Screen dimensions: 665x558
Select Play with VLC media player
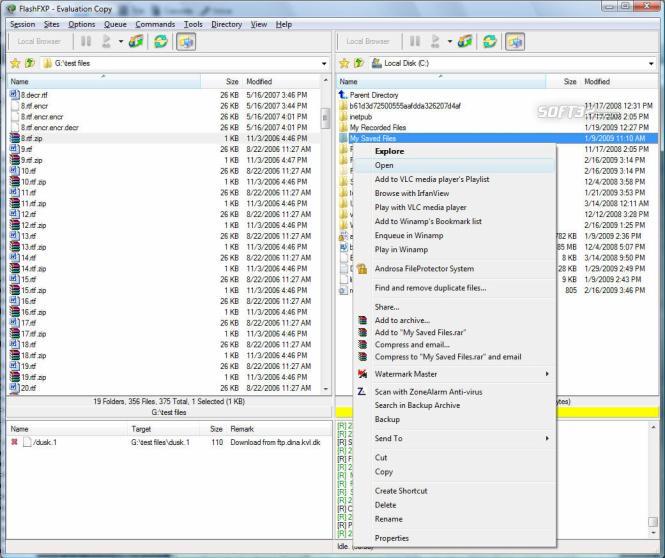[x=454, y=207]
